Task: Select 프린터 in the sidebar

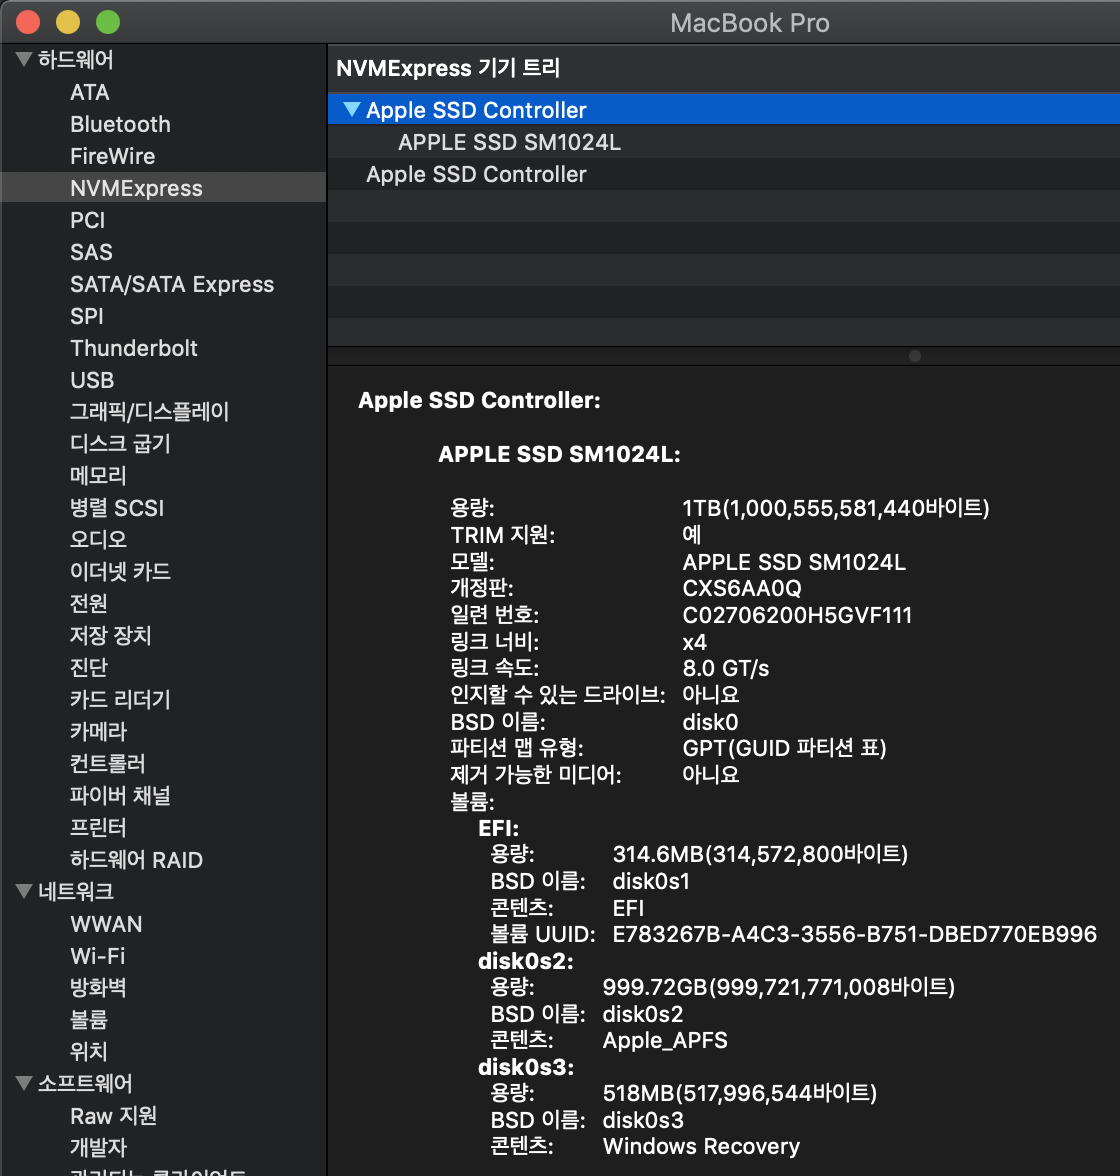Action: [x=98, y=827]
